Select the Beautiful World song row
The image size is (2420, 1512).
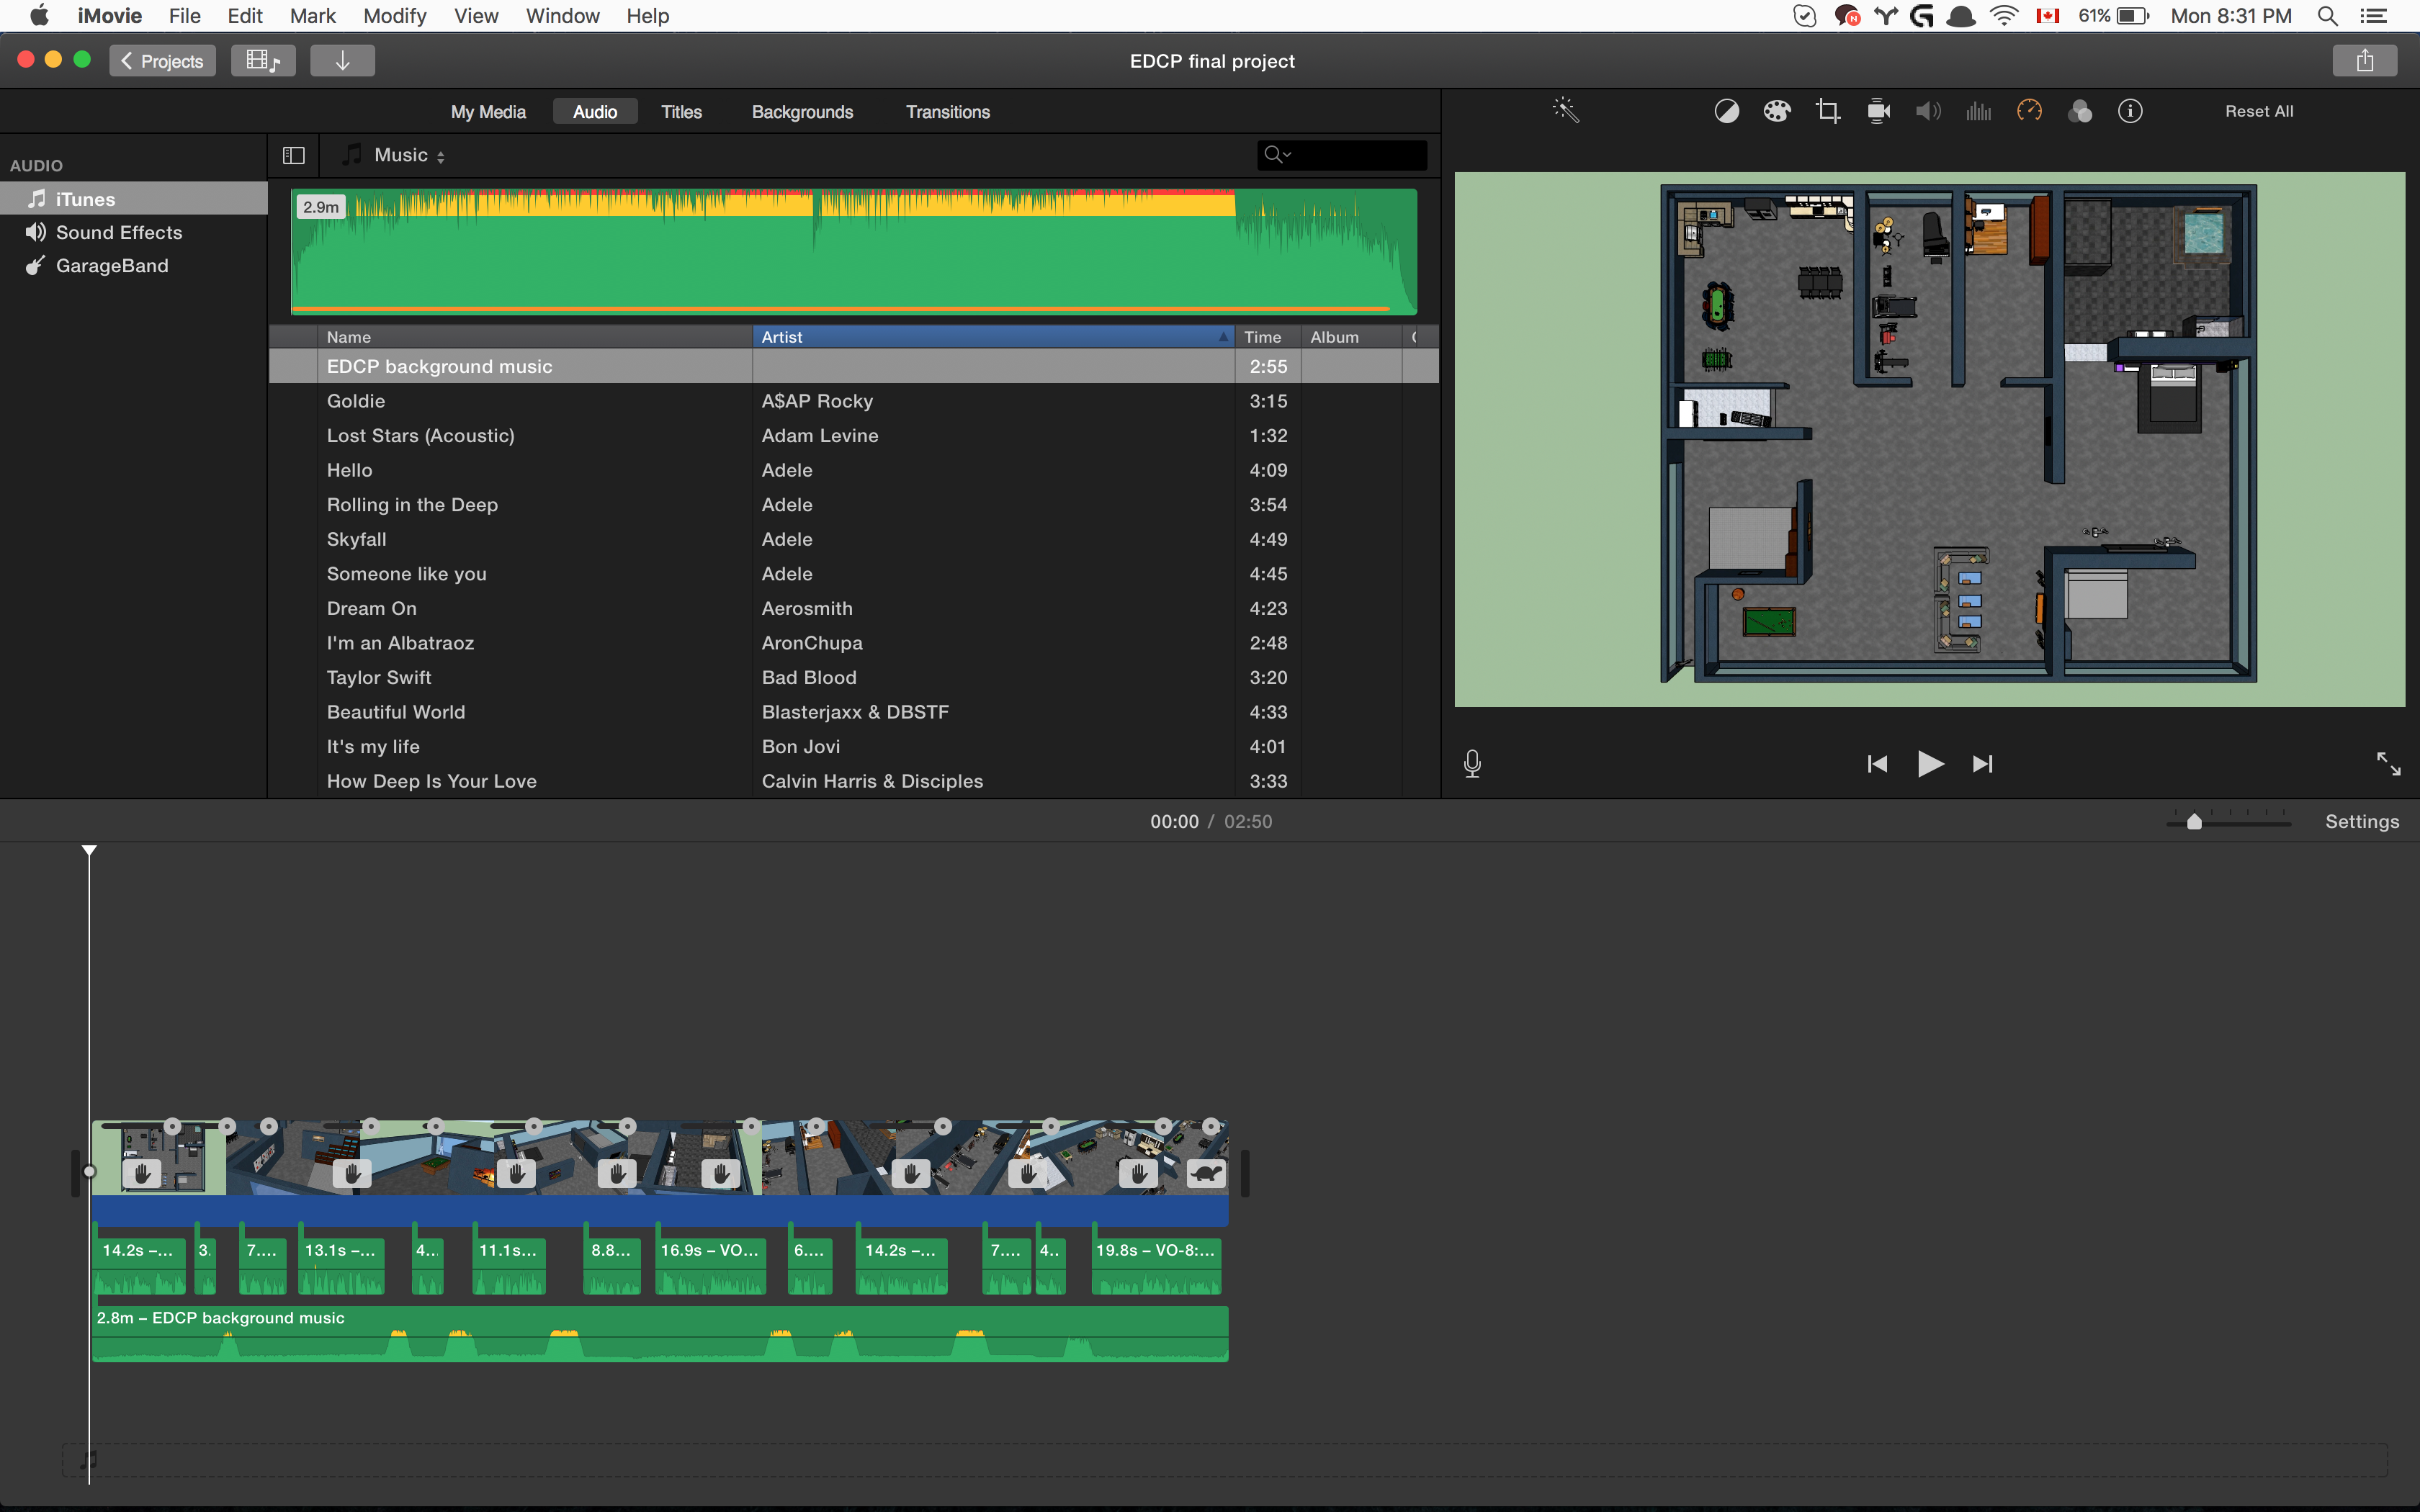pyautogui.click(x=854, y=712)
